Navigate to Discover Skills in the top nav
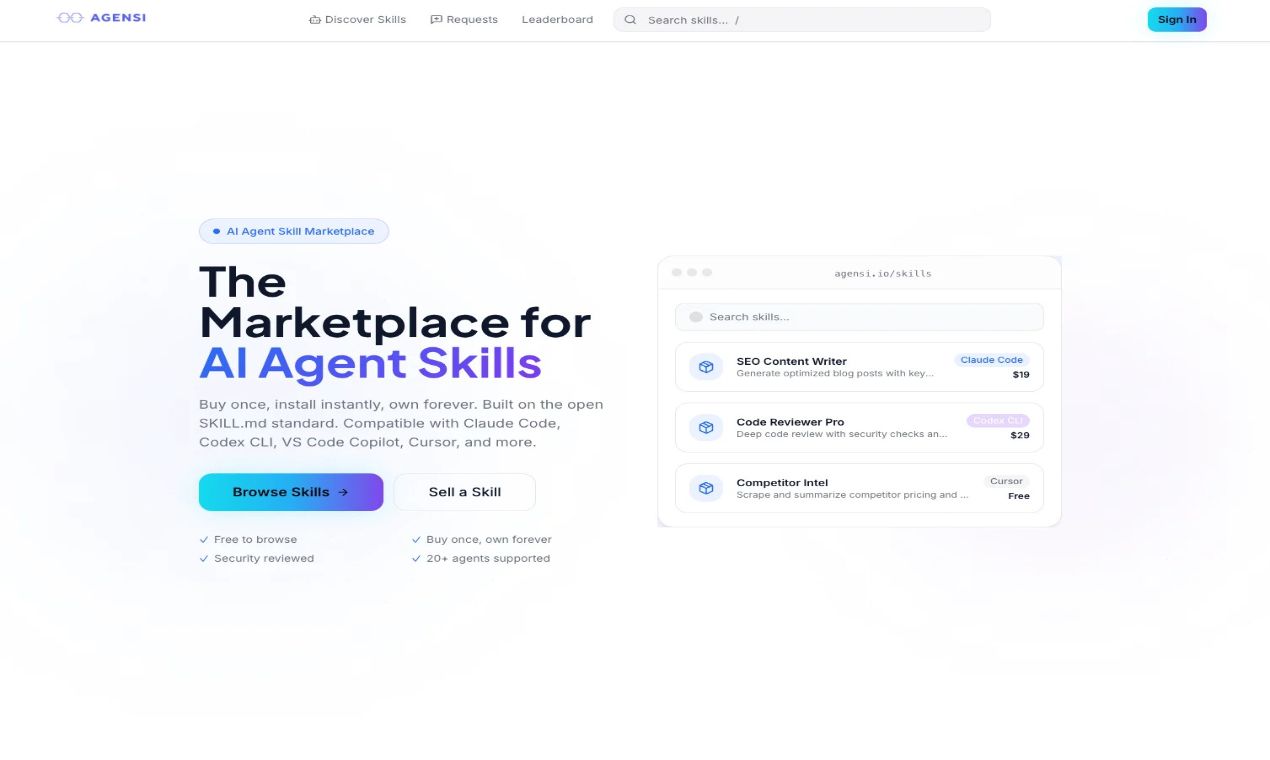This screenshot has width=1270, height=760. [366, 19]
